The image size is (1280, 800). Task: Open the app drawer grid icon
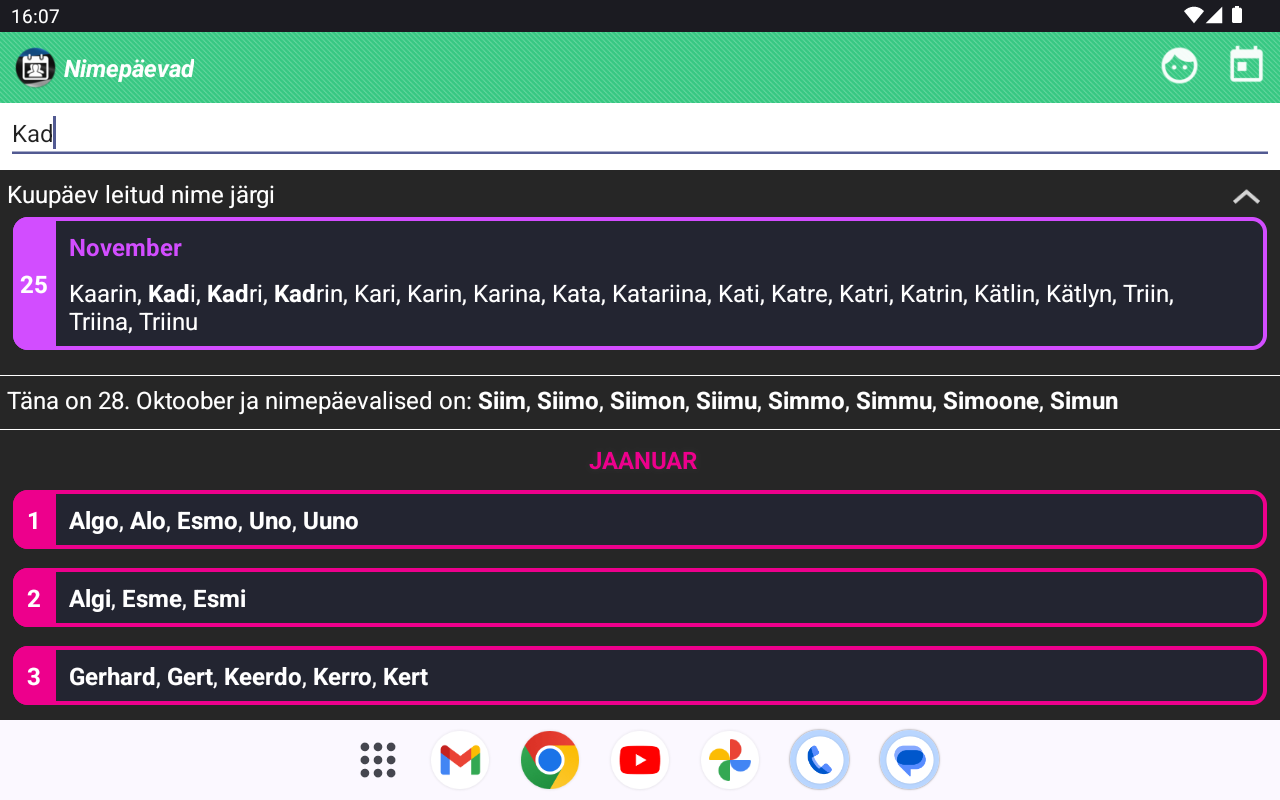point(378,760)
